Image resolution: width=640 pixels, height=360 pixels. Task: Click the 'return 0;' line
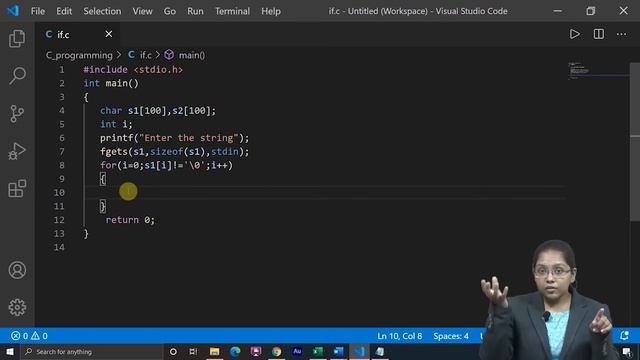[x=130, y=220]
